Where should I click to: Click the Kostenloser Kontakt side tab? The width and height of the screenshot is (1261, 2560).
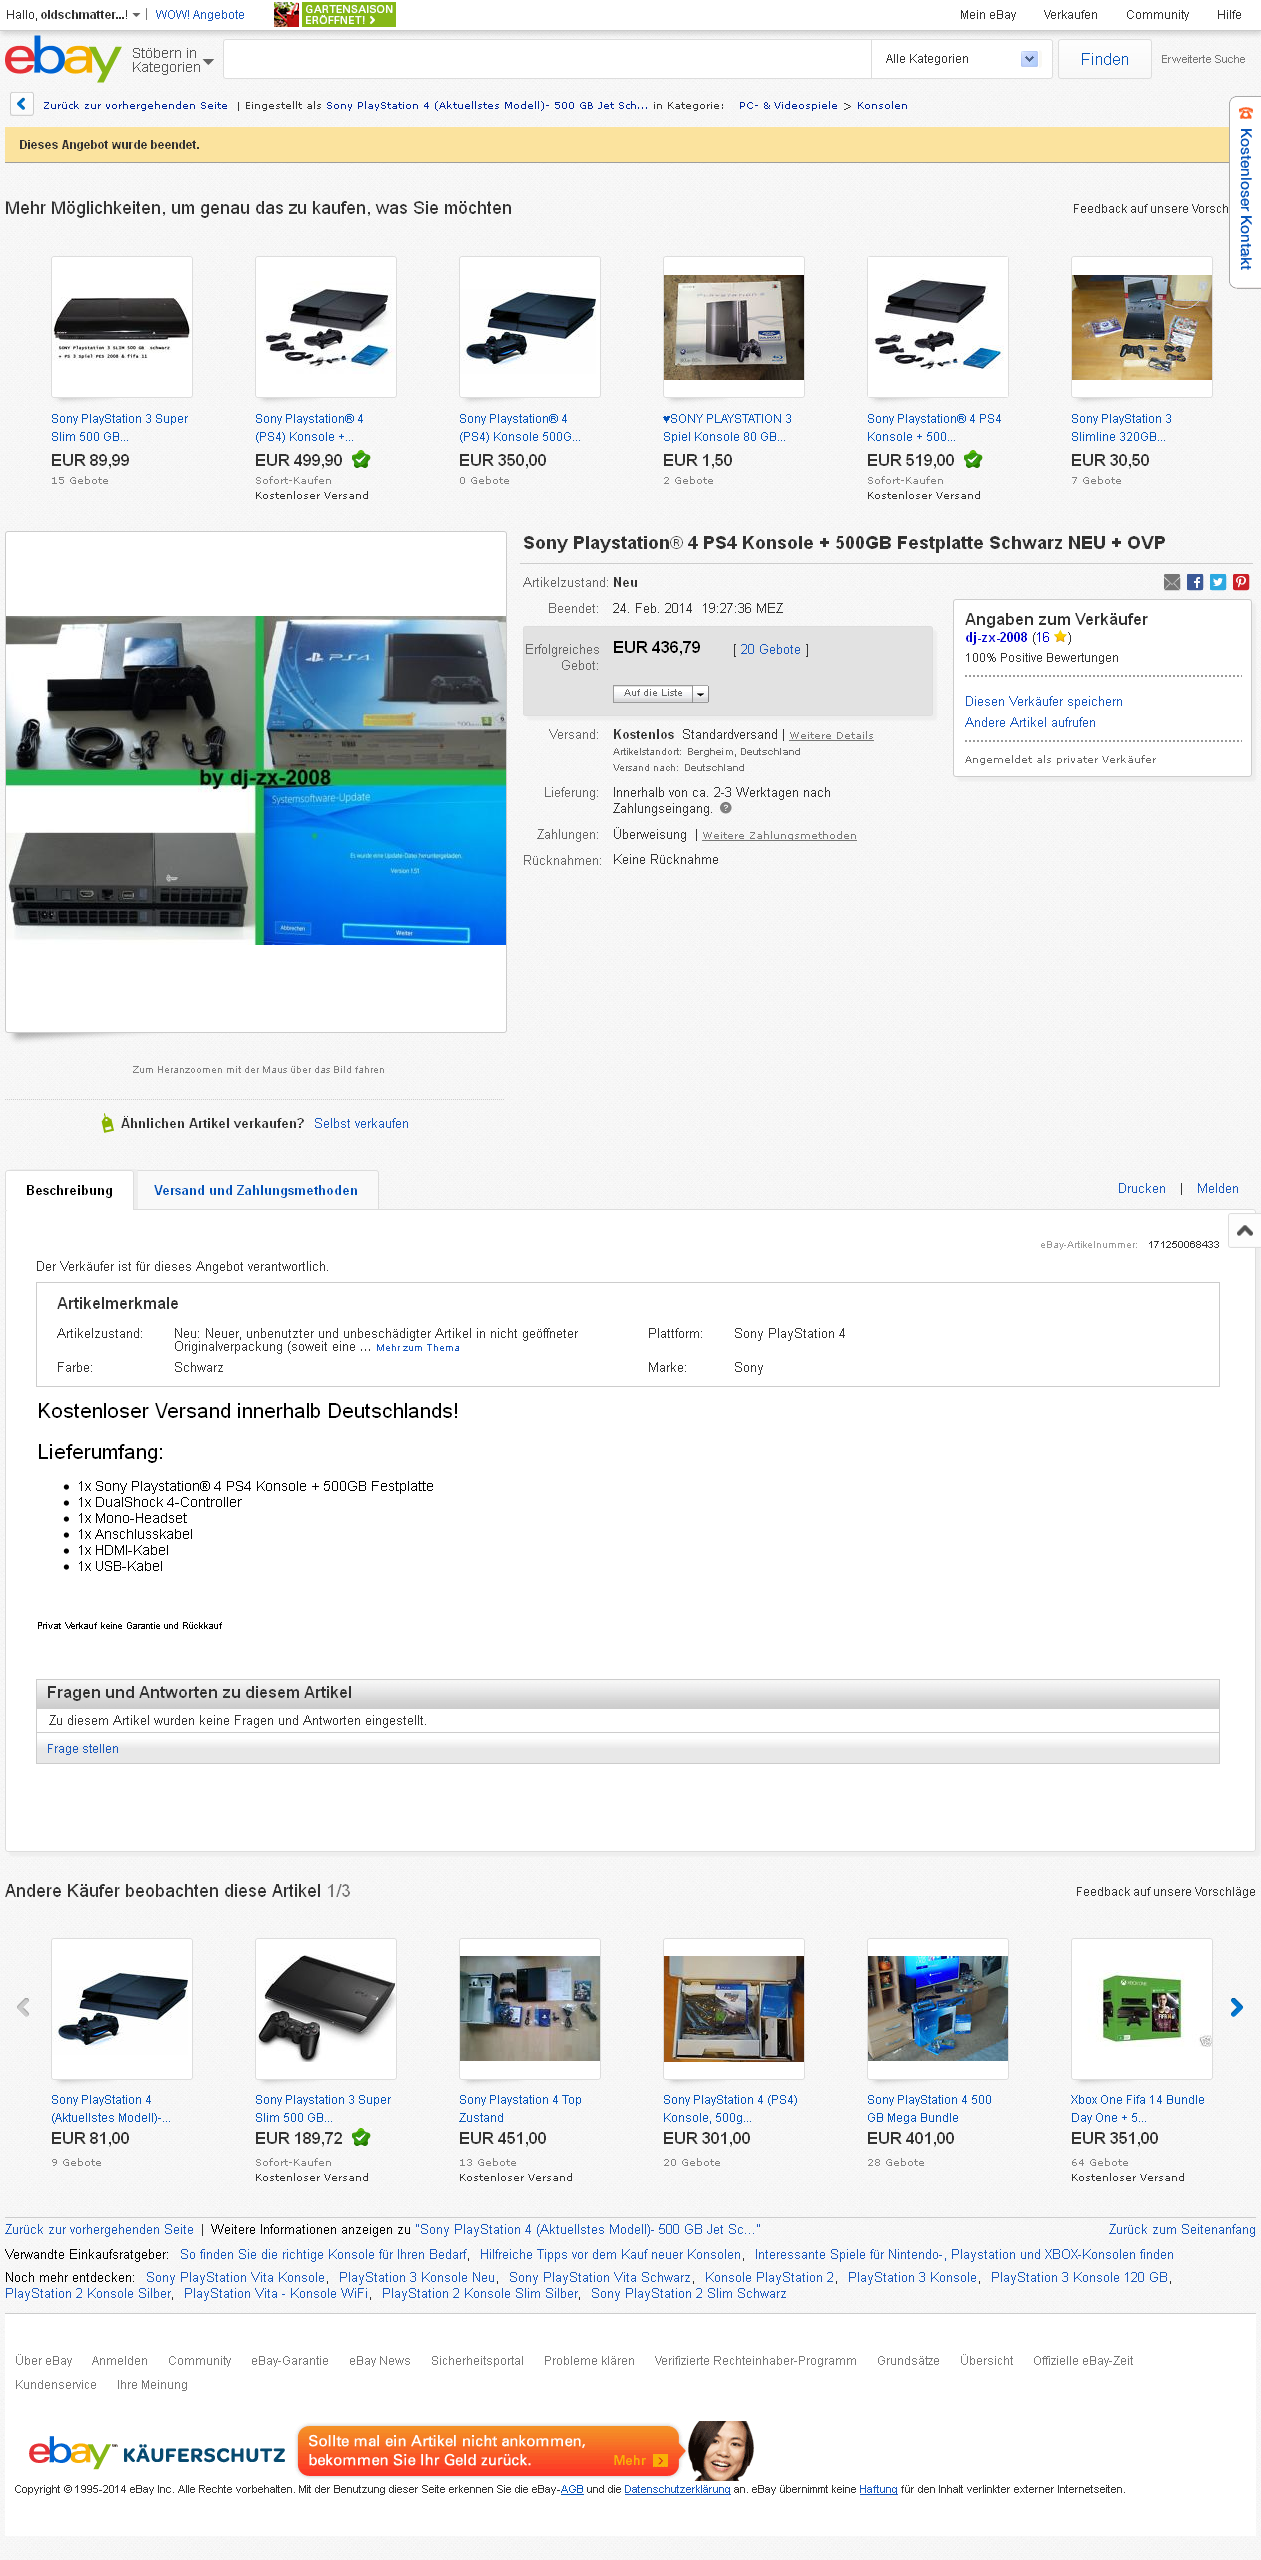1245,192
